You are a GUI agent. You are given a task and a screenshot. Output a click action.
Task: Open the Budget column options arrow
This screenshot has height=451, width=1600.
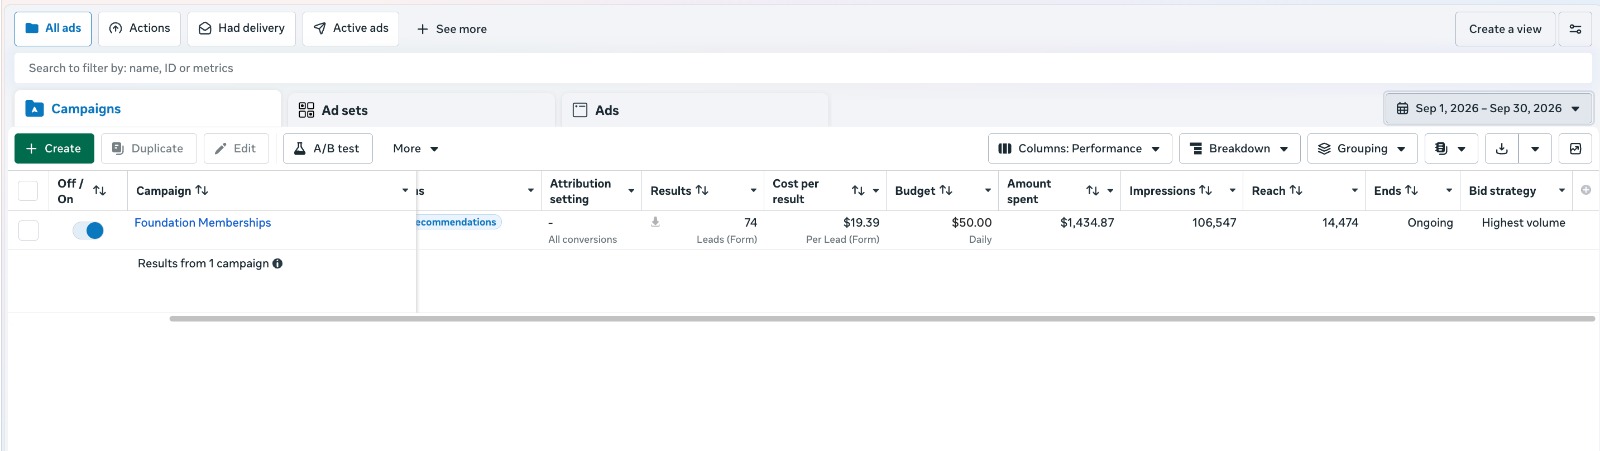[x=988, y=190]
